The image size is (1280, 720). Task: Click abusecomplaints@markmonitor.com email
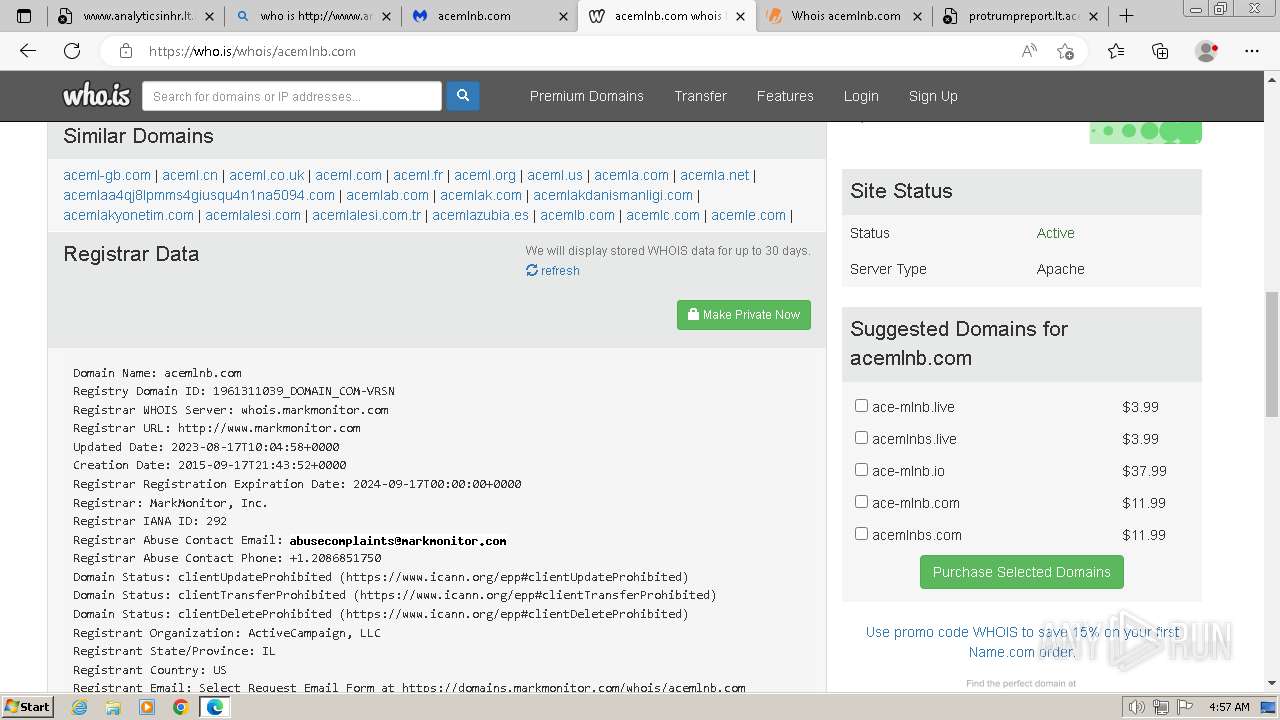point(398,540)
